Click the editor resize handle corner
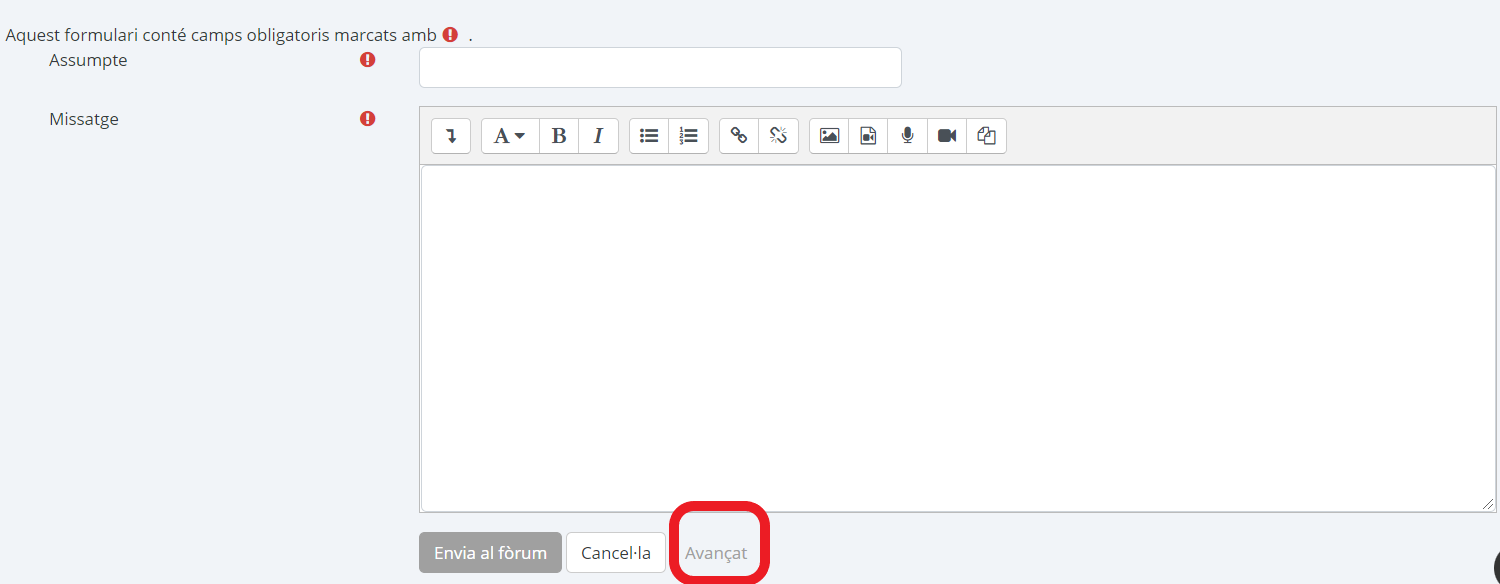The width and height of the screenshot is (1500, 584). [1489, 505]
